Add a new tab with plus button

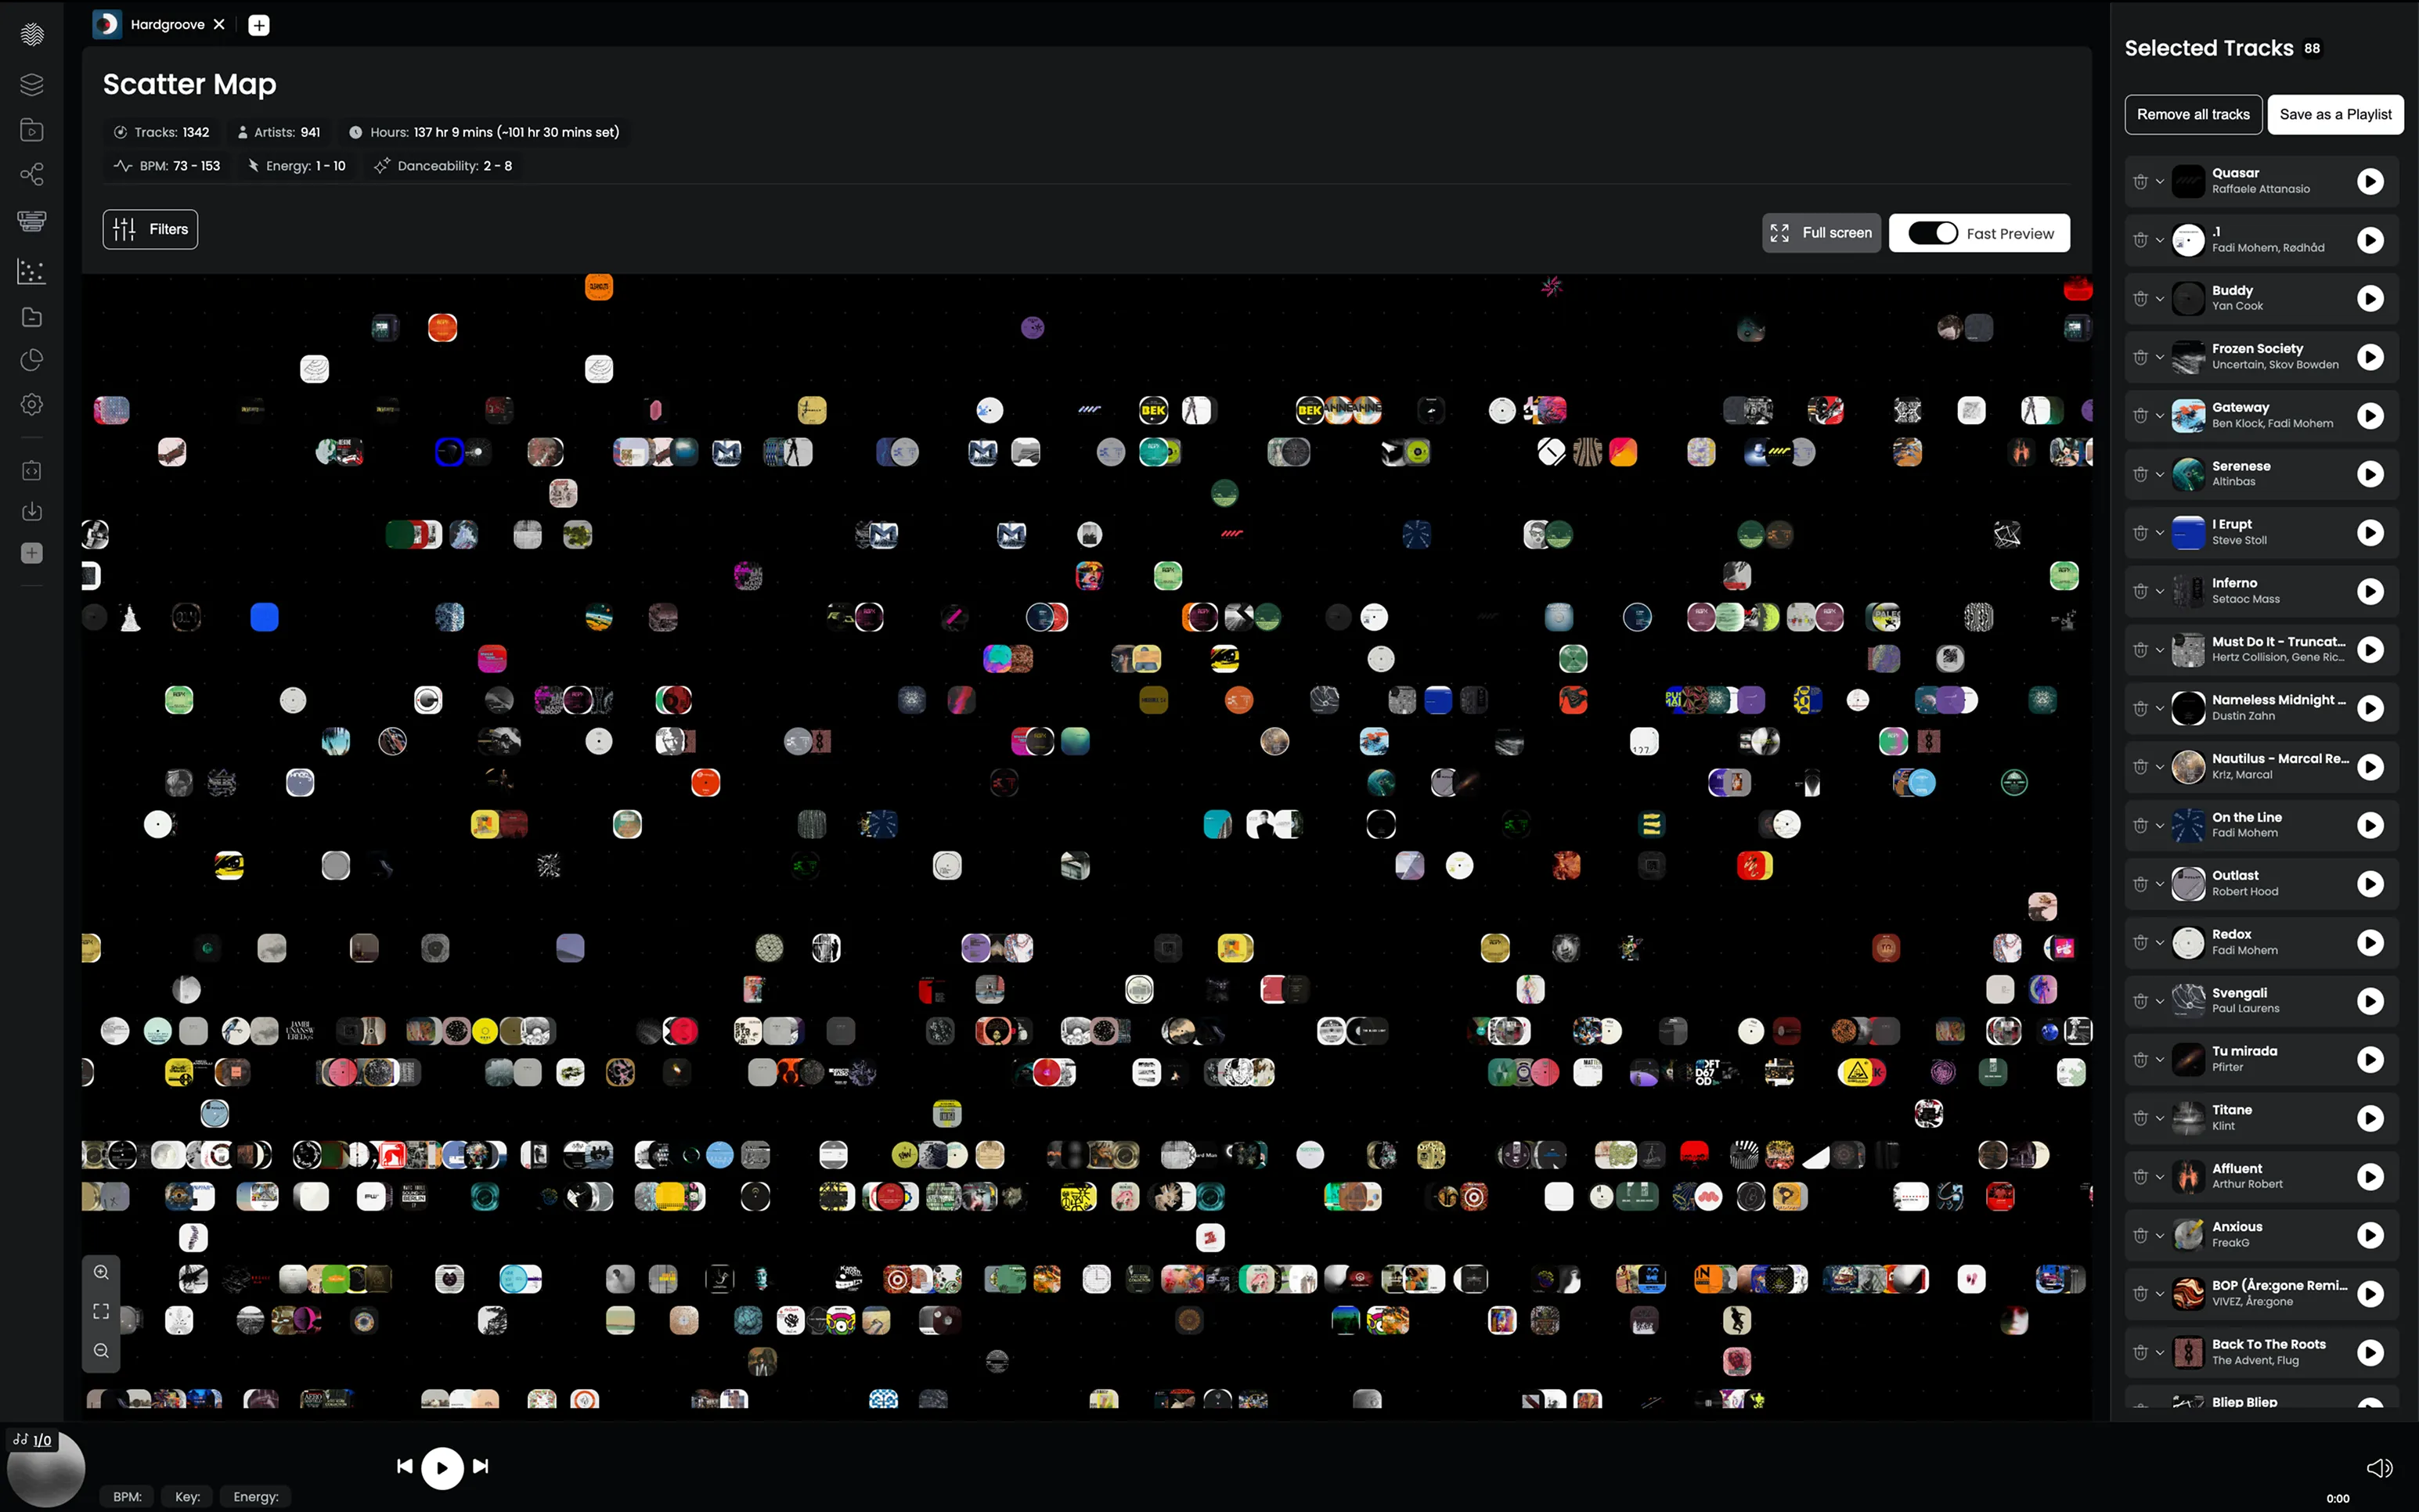(259, 25)
